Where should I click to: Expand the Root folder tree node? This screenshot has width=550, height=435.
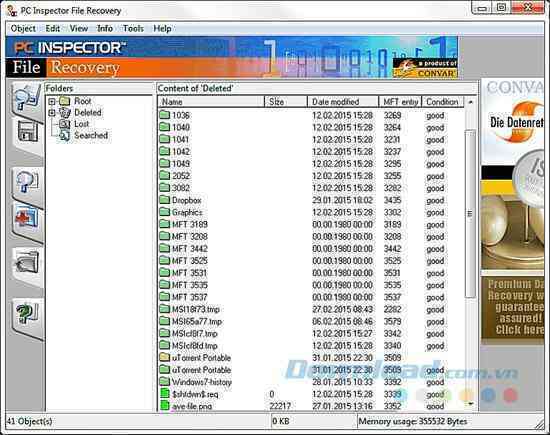point(52,101)
